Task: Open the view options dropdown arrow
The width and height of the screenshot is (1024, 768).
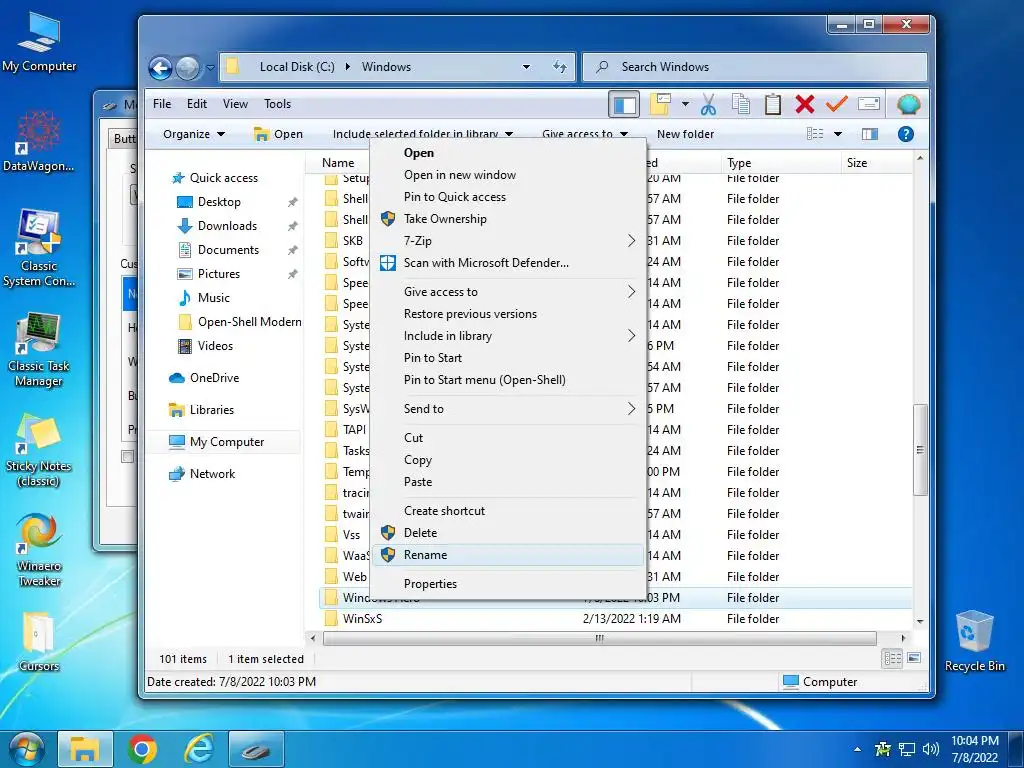Action: [838, 134]
